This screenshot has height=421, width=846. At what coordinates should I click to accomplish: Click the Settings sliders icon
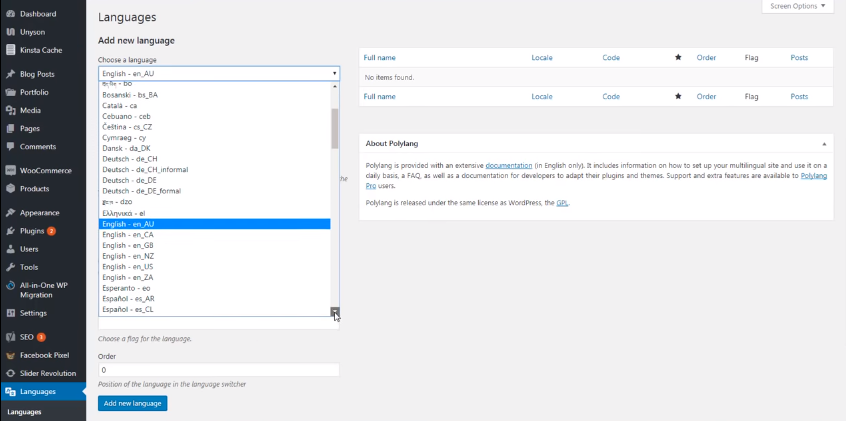point(10,313)
